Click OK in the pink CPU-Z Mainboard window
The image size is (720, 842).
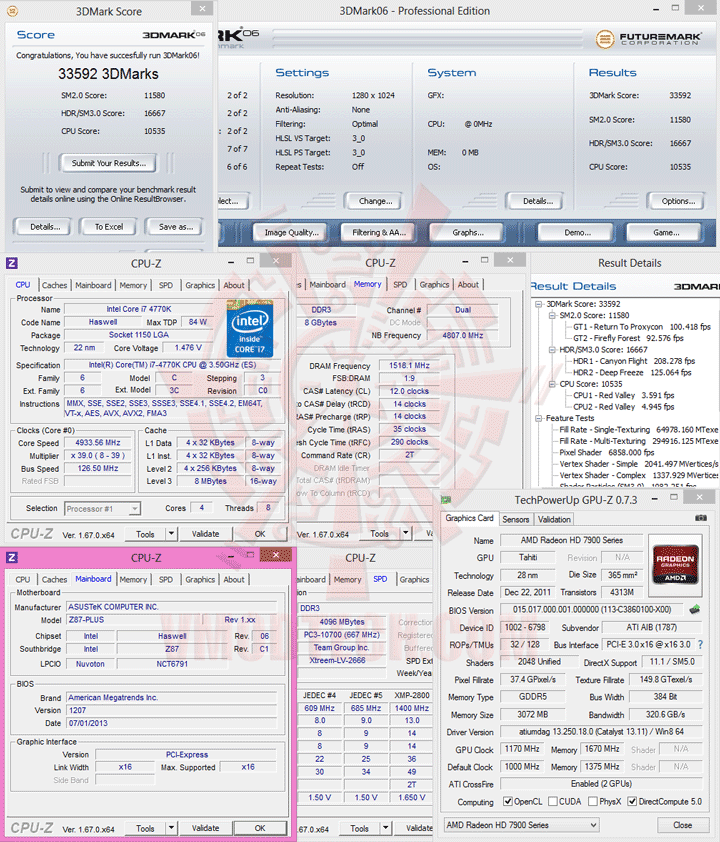pyautogui.click(x=260, y=828)
